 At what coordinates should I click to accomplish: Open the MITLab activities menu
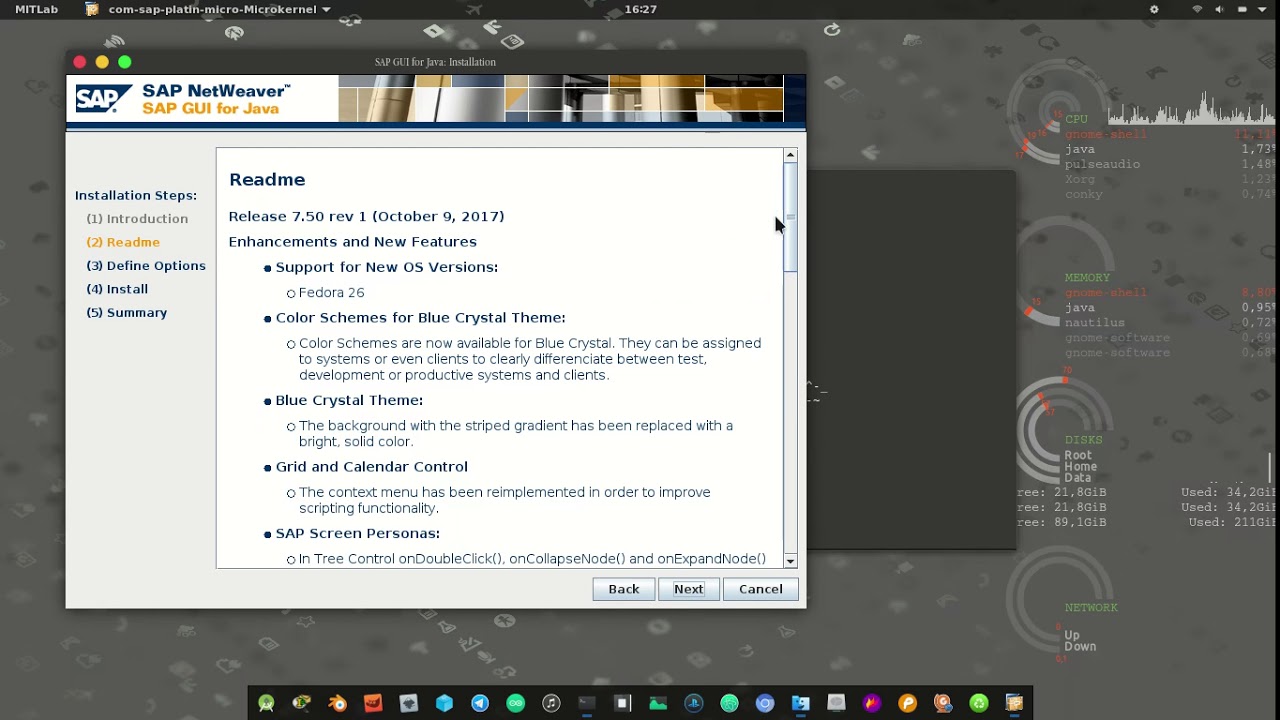36,9
